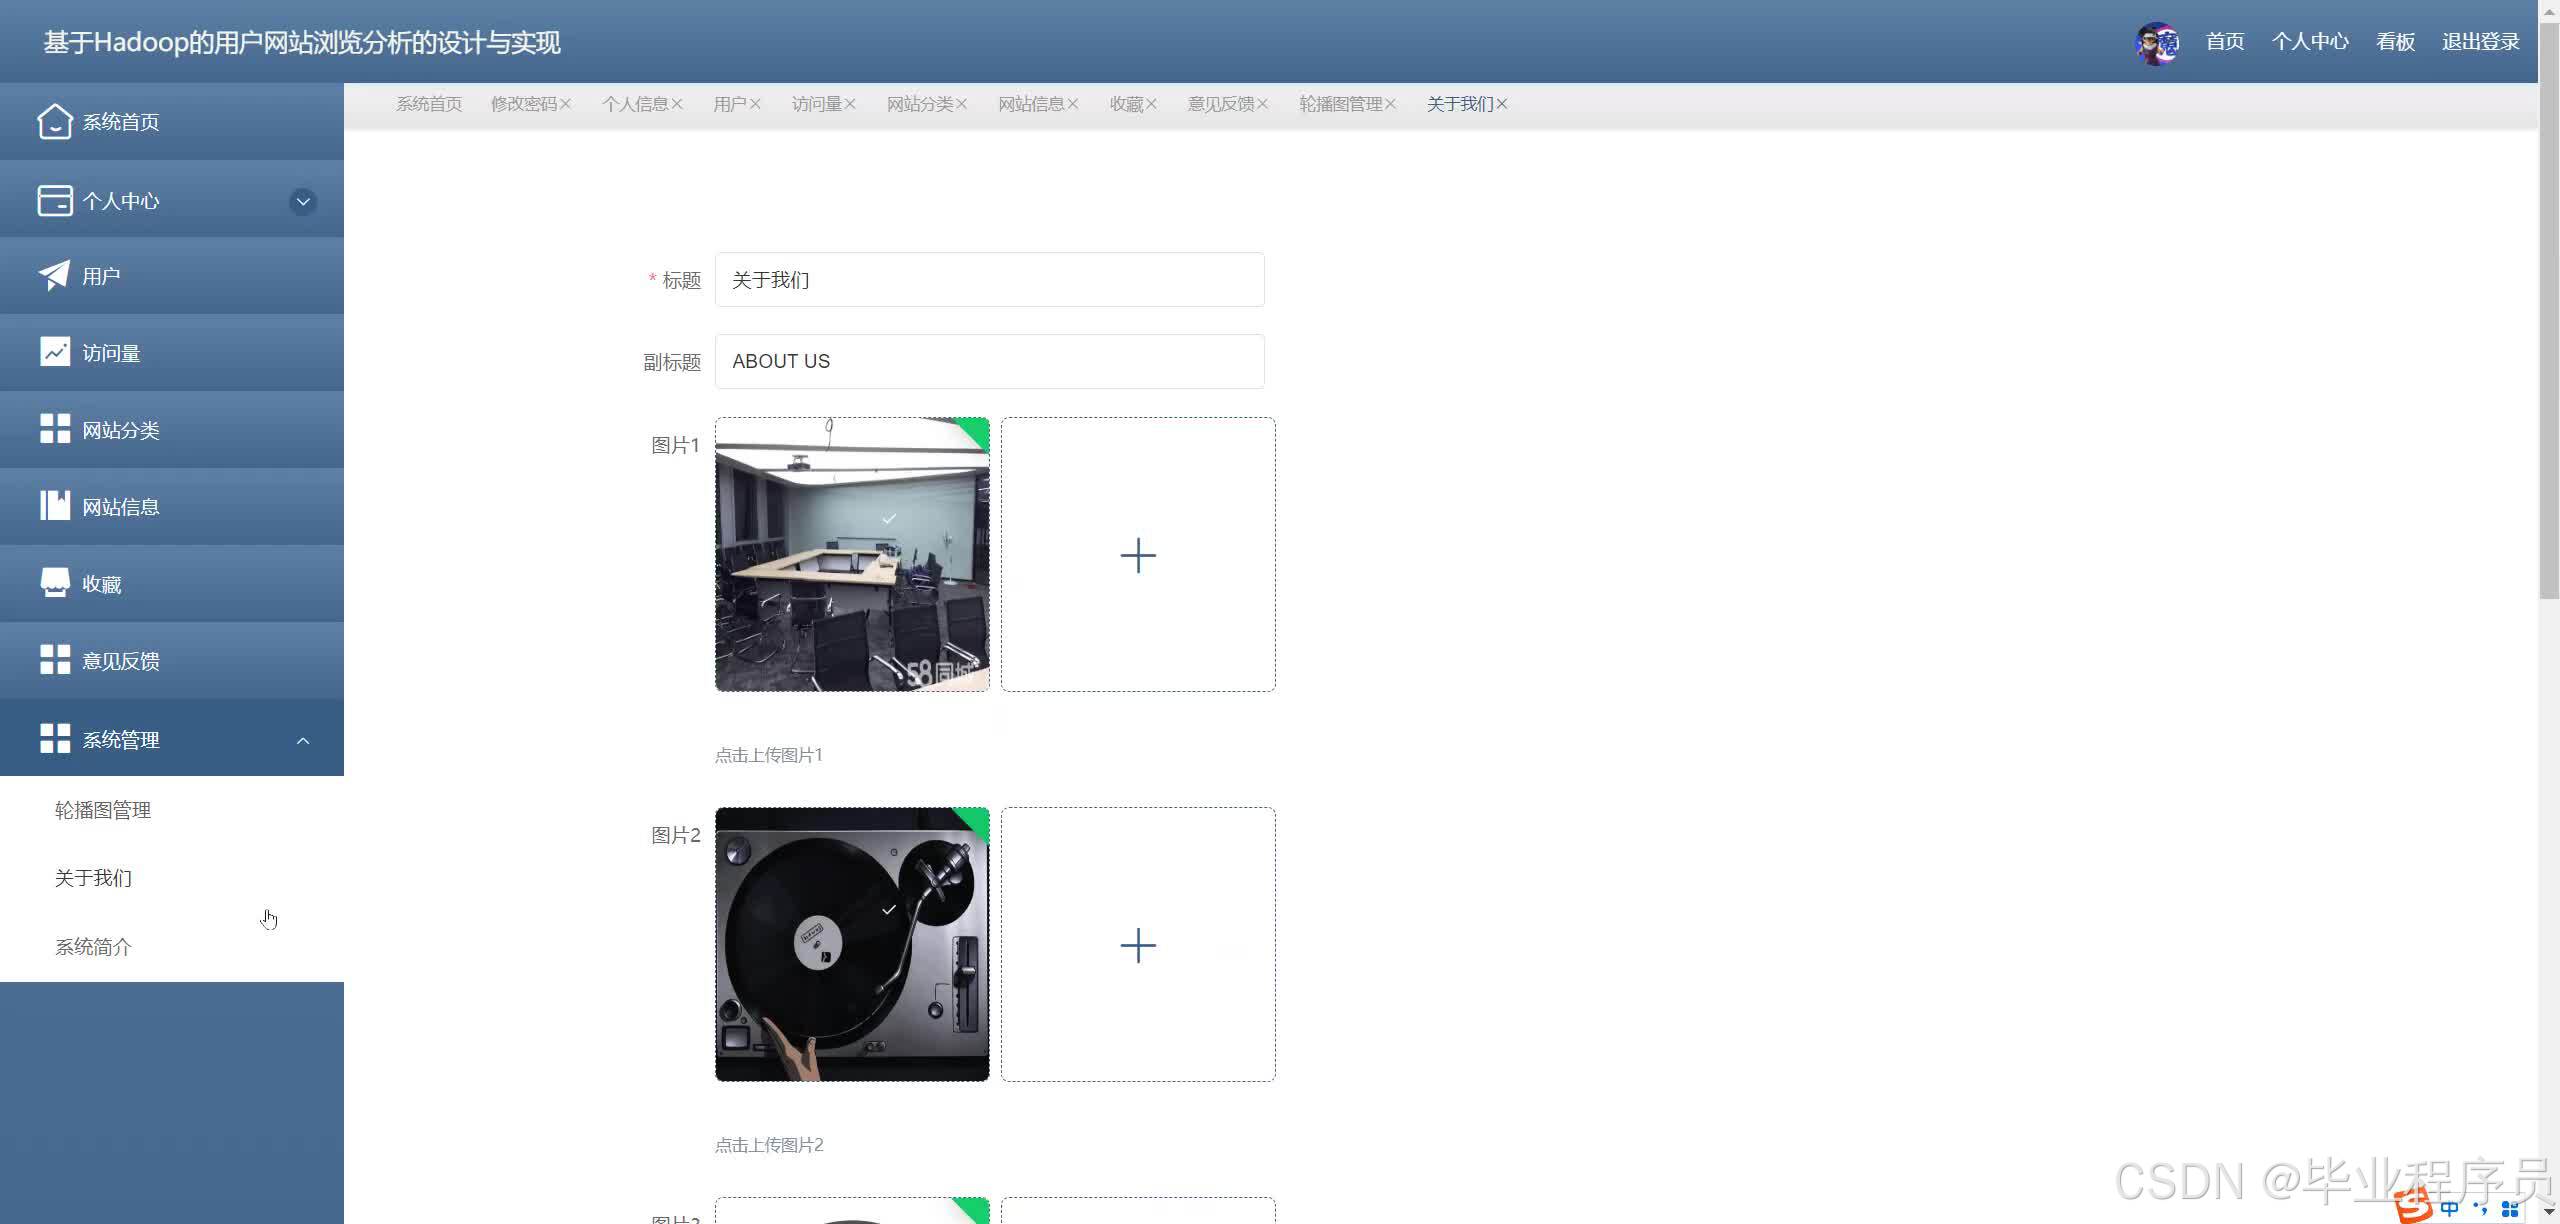The height and width of the screenshot is (1224, 2560).
Task: Click the store icon for 收藏
Action: tap(55, 583)
